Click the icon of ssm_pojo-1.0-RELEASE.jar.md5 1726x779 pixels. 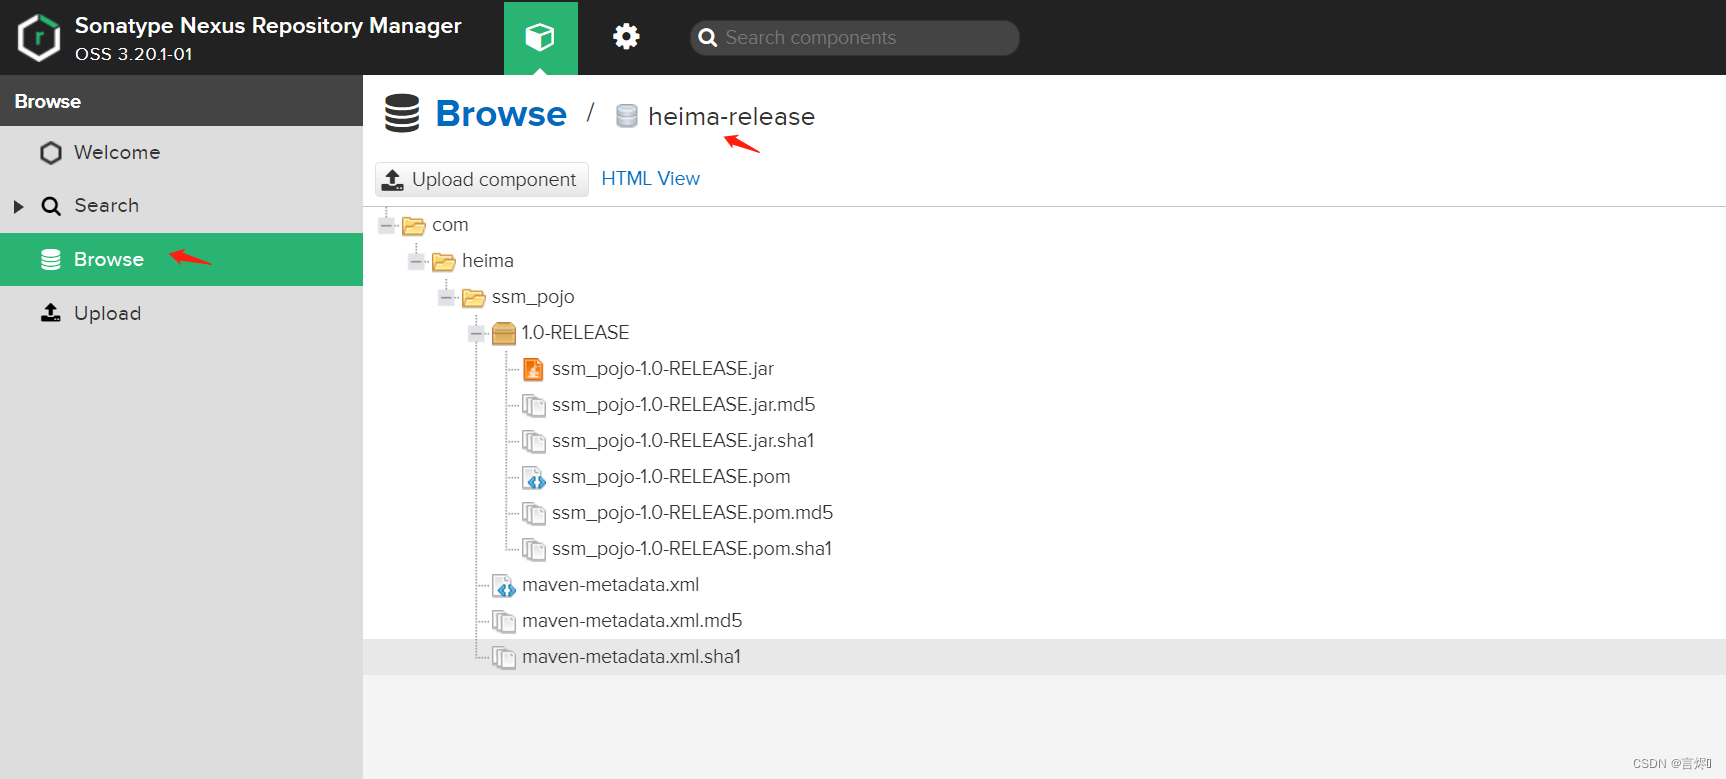tap(534, 406)
